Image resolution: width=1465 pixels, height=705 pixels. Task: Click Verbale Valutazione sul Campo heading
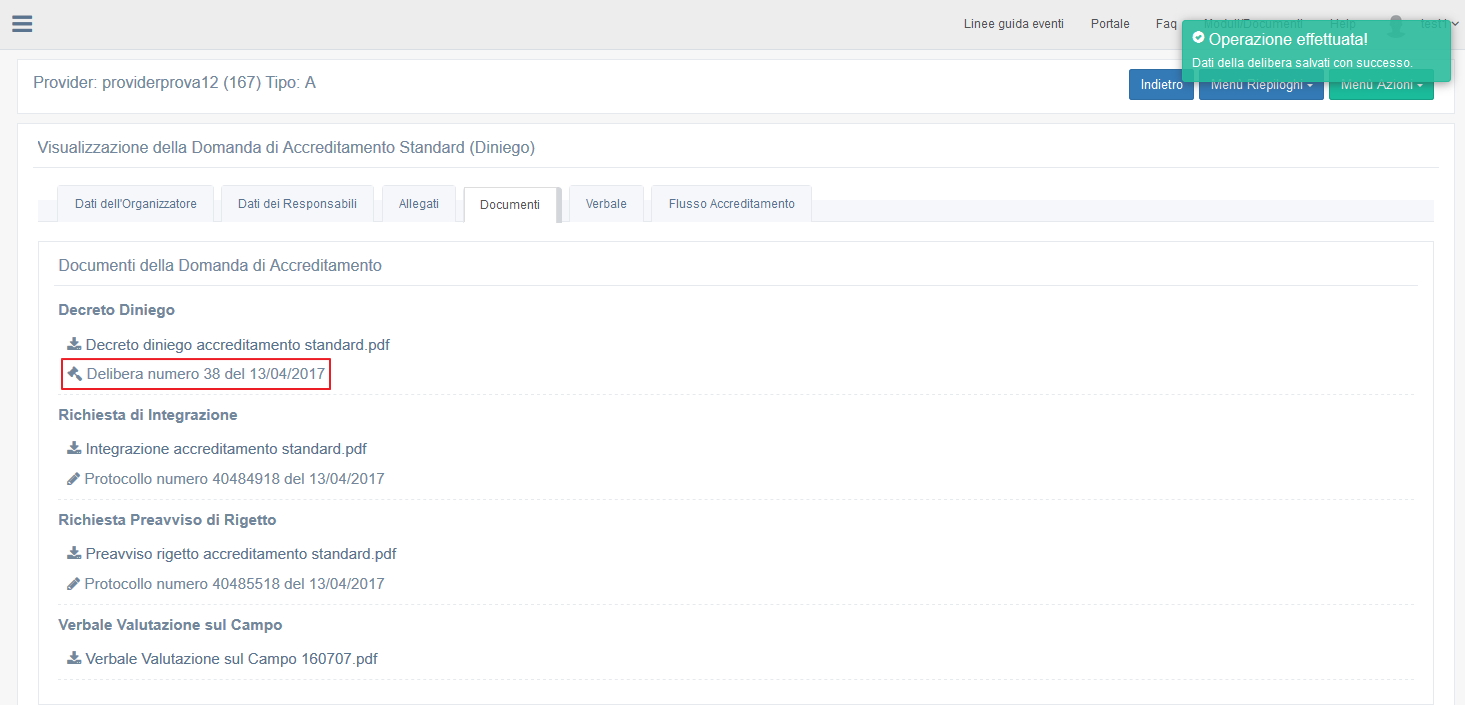pos(170,625)
